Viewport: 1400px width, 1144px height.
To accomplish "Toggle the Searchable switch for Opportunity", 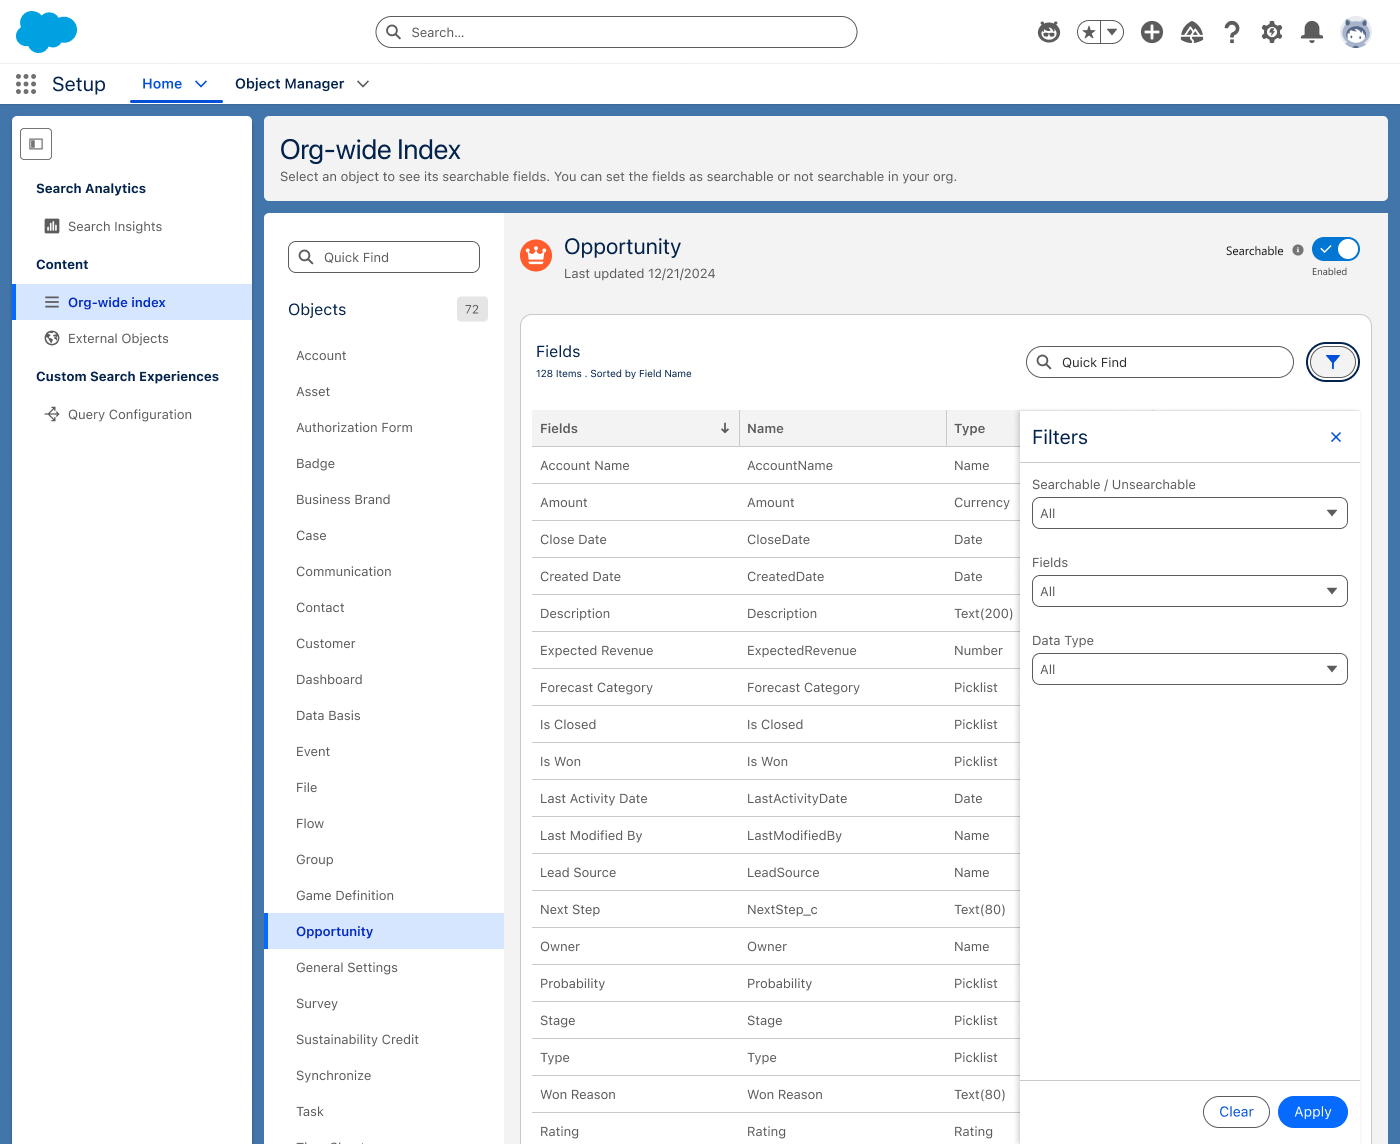I will [x=1335, y=249].
